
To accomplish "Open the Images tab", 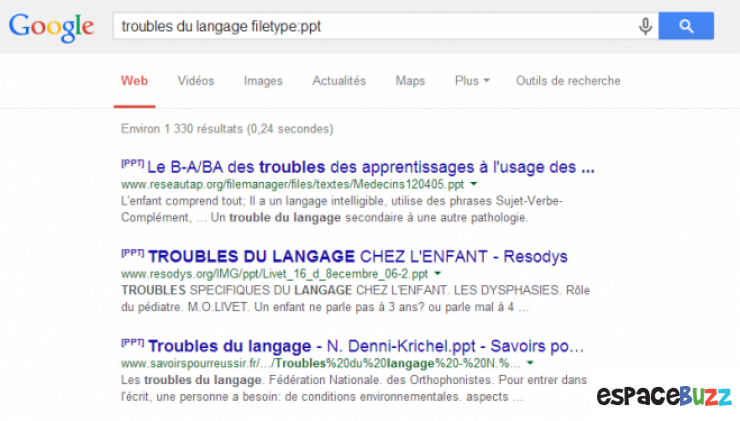I will [x=263, y=81].
